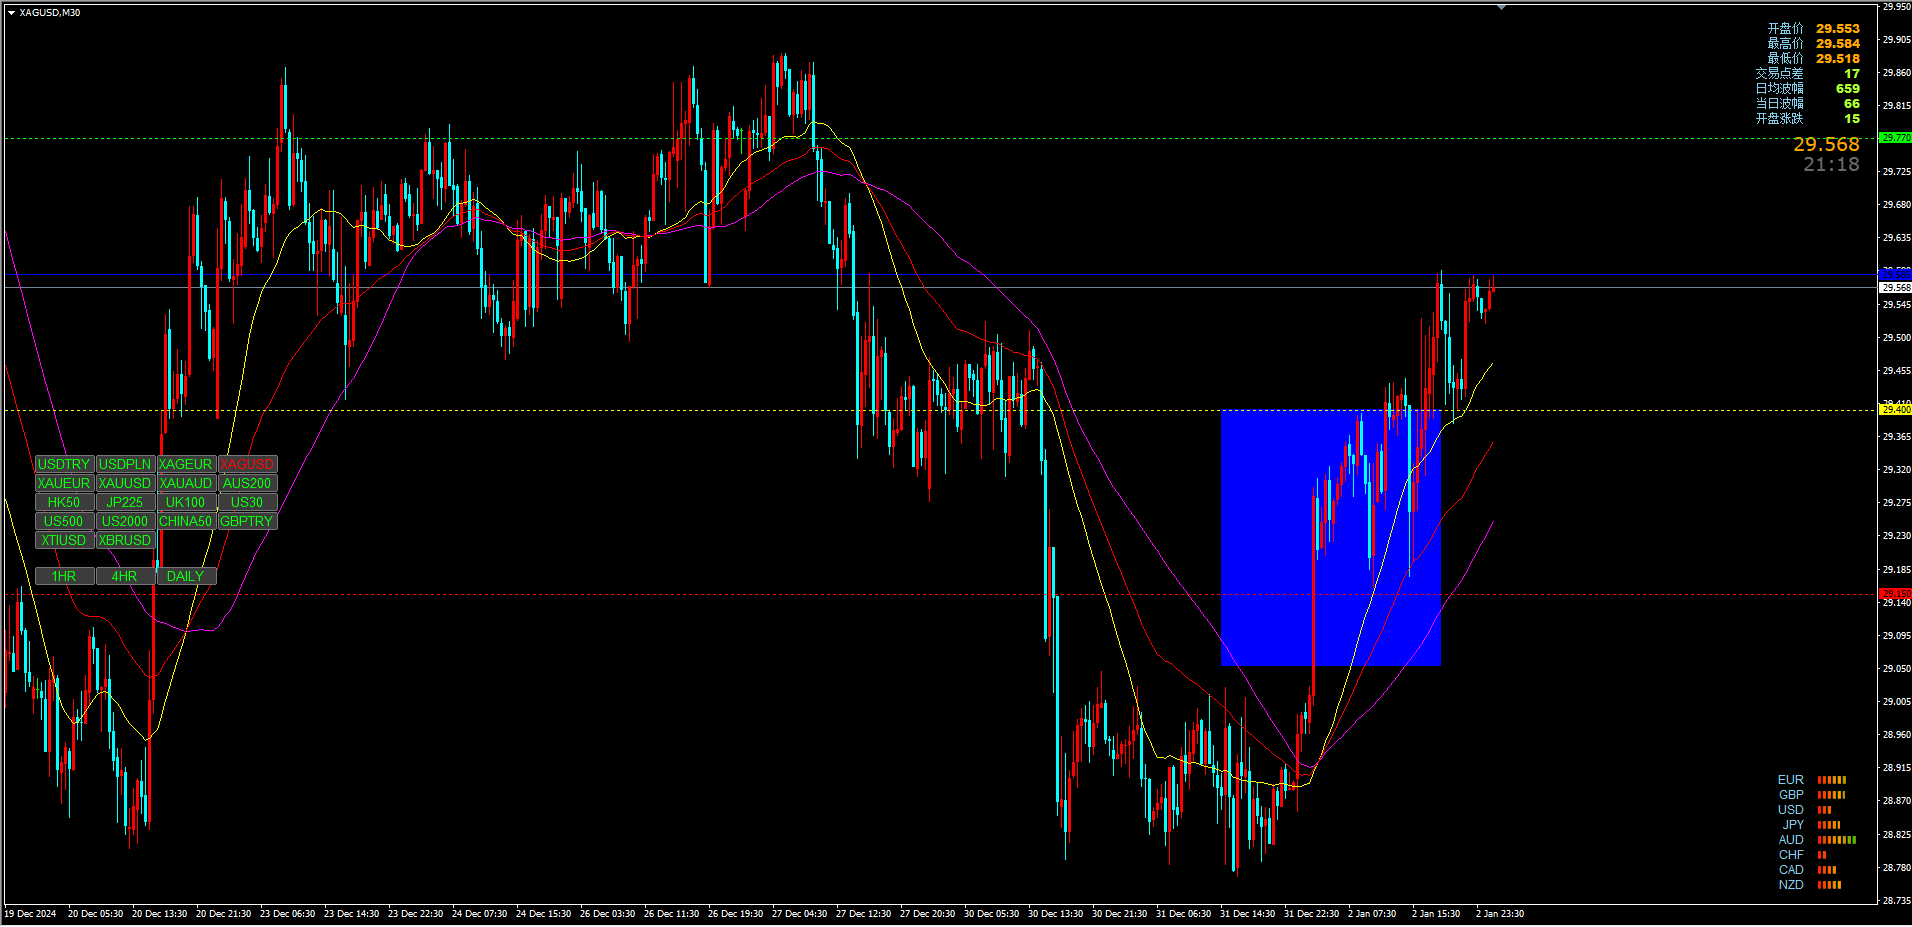The width and height of the screenshot is (1912, 927).
Task: Click the NZD strength meter label
Action: pyautogui.click(x=1791, y=885)
